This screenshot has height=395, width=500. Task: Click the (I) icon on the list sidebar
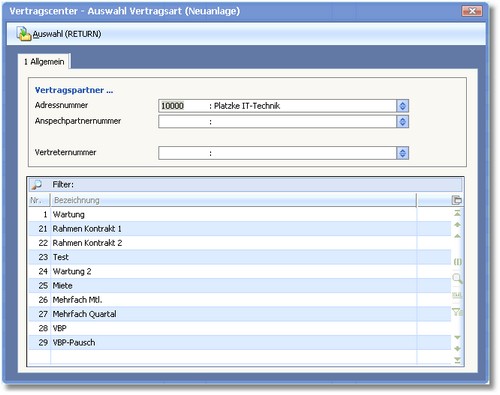point(457,262)
